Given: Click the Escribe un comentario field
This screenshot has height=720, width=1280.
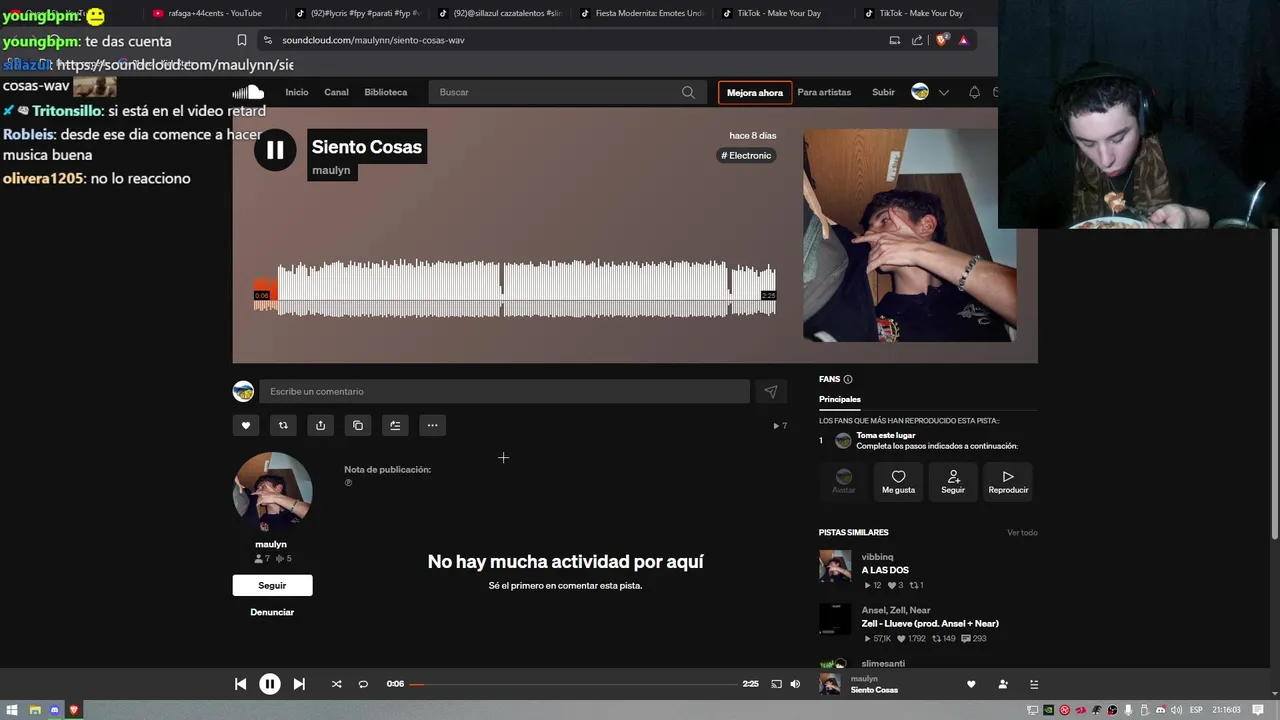Looking at the screenshot, I should pos(504,391).
